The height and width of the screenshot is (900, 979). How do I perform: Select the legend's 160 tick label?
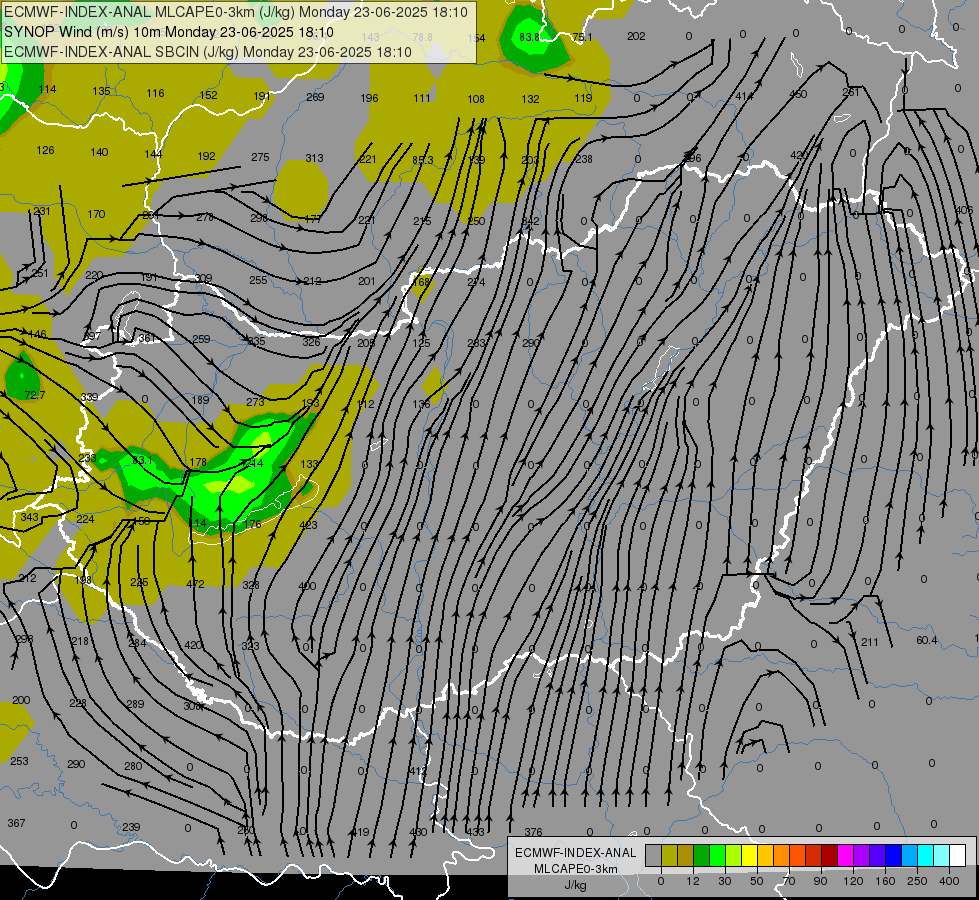click(885, 881)
